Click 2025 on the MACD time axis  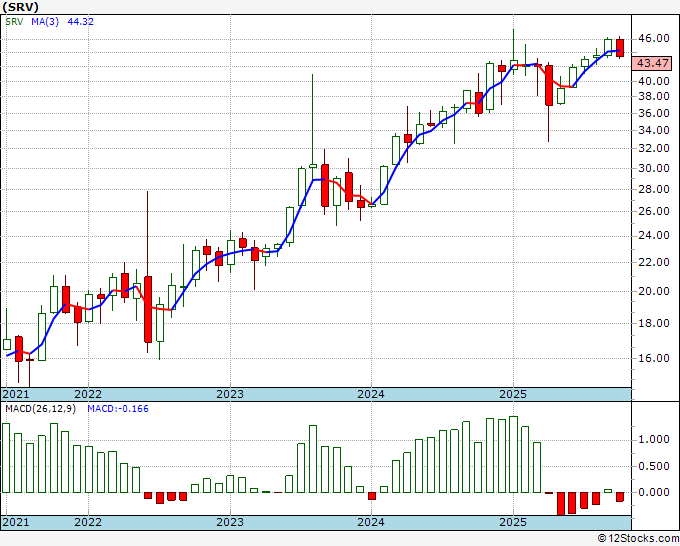coord(512,522)
